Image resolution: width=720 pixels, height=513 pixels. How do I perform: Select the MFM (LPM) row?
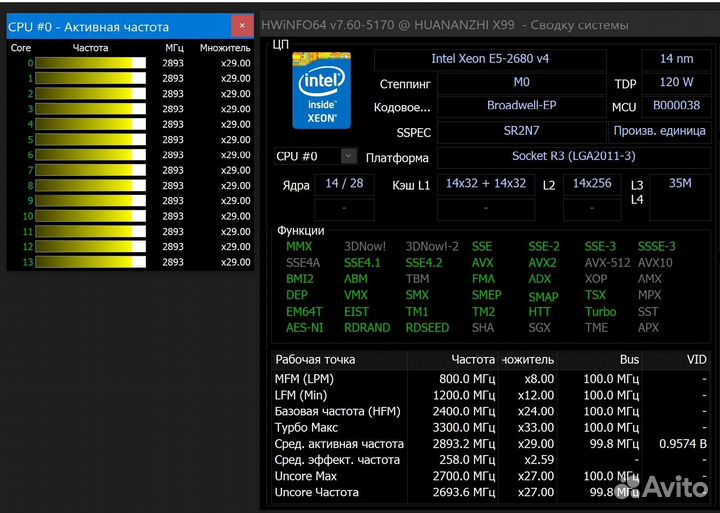pyautogui.click(x=490, y=379)
